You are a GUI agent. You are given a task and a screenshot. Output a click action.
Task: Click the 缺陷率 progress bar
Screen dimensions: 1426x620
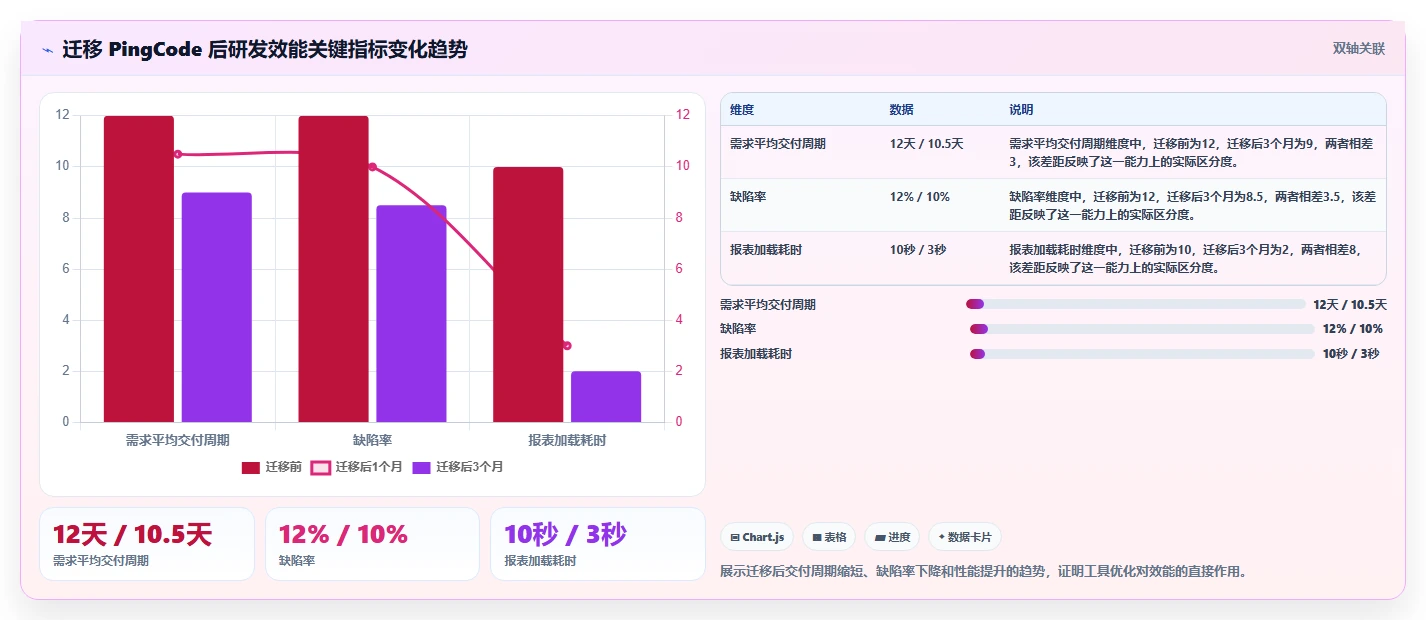pyautogui.click(x=1142, y=329)
